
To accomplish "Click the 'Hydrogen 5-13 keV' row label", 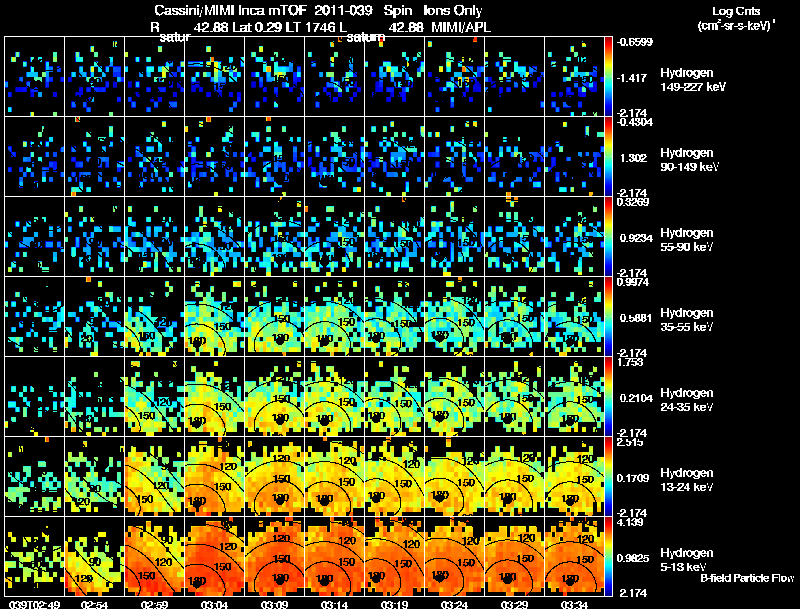I will 687,560.
